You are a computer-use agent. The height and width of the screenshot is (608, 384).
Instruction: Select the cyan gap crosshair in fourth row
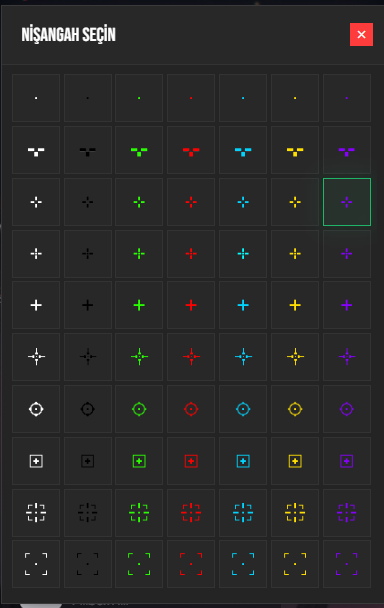click(243, 254)
